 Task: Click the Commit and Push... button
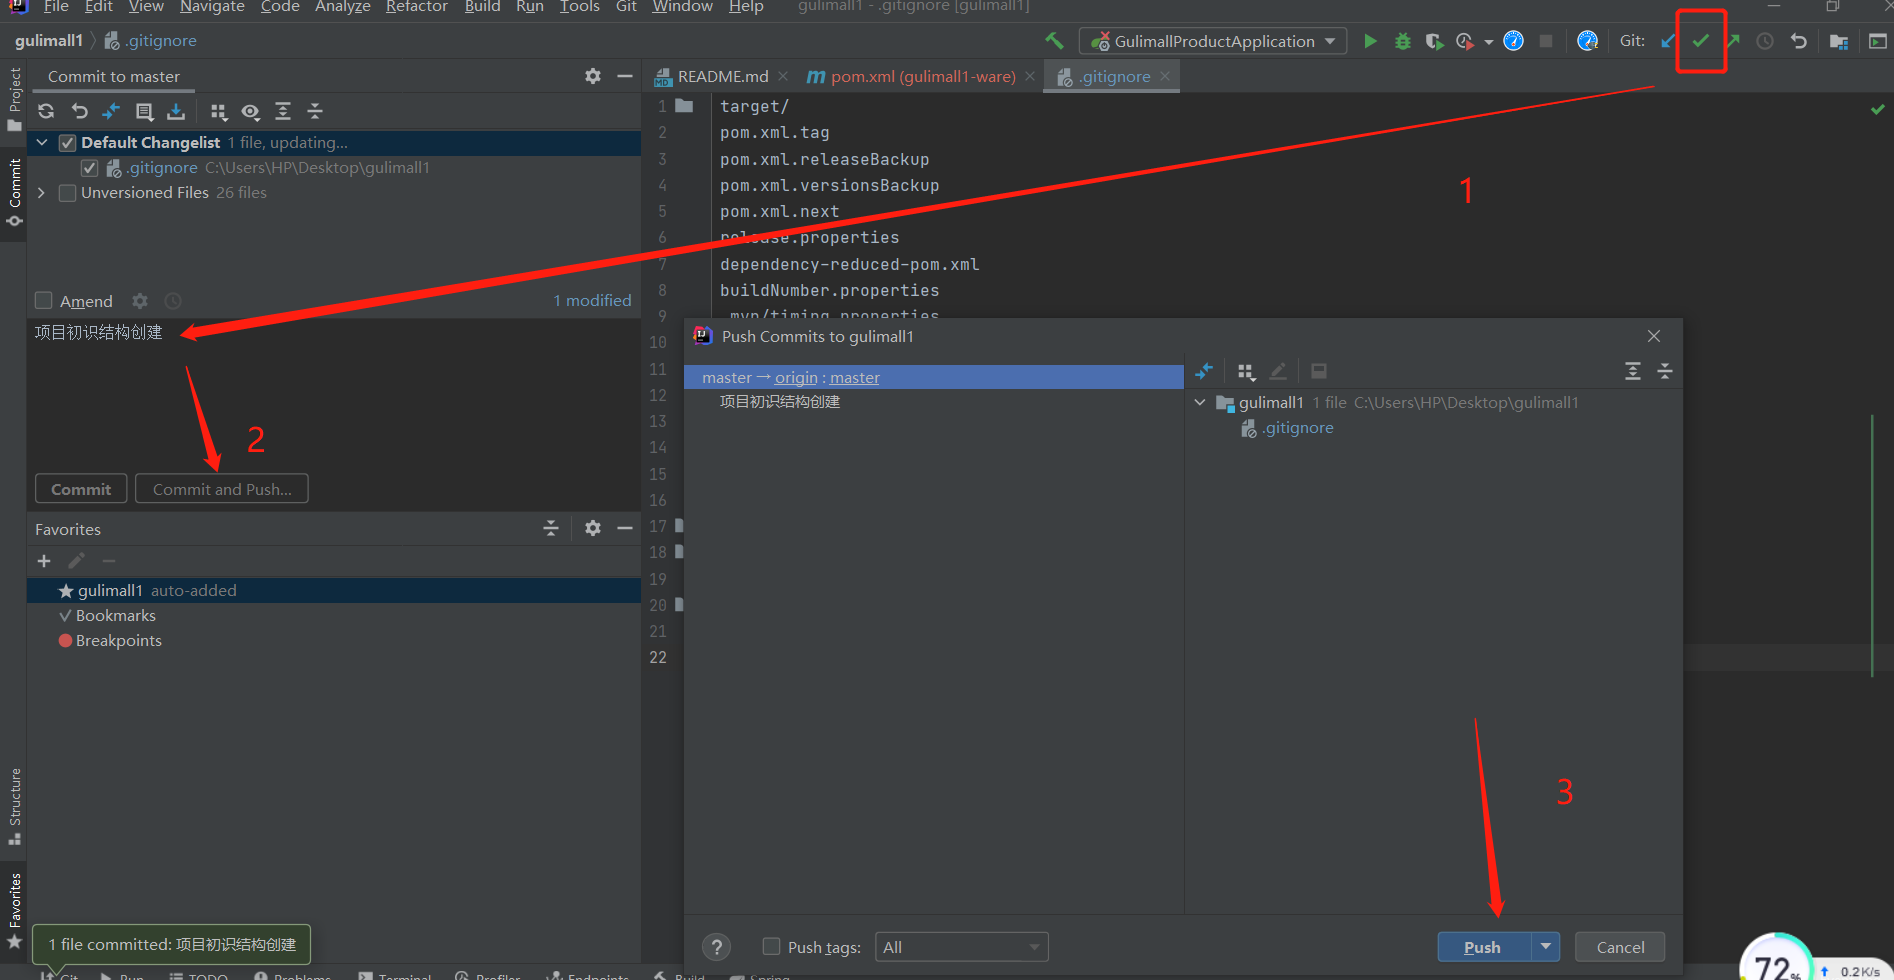(x=222, y=489)
